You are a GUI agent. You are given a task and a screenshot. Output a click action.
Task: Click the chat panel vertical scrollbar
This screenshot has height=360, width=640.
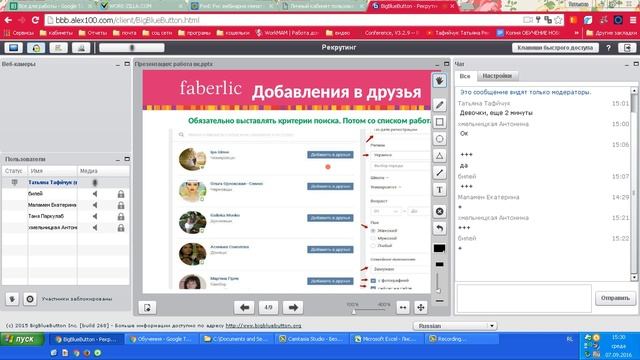[x=634, y=184]
